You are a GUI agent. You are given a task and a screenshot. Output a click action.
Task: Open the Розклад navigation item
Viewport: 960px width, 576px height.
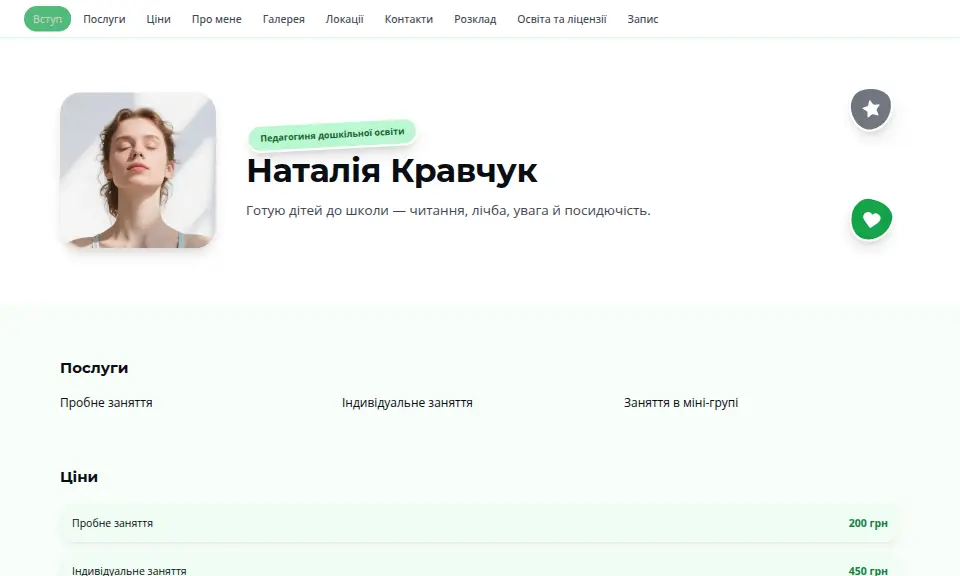[x=474, y=19]
